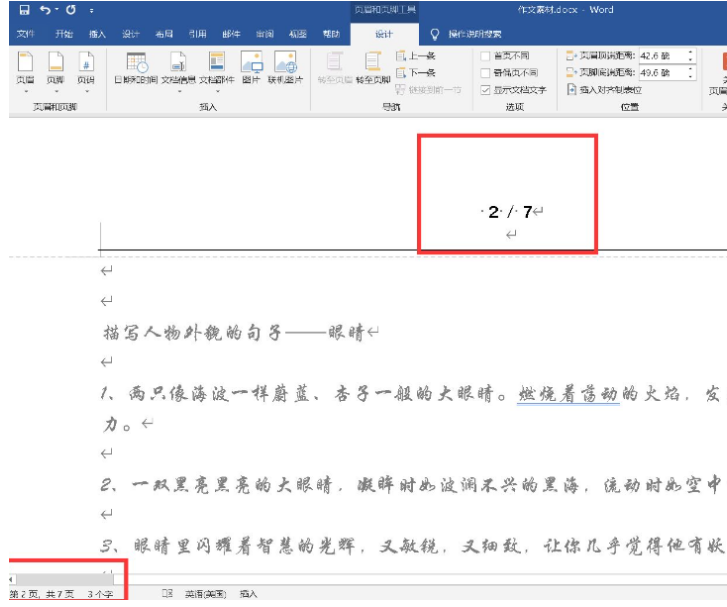The width and height of the screenshot is (727, 607).
Task: Click the 页眉顶端距离 value field
Action: click(x=662, y=56)
